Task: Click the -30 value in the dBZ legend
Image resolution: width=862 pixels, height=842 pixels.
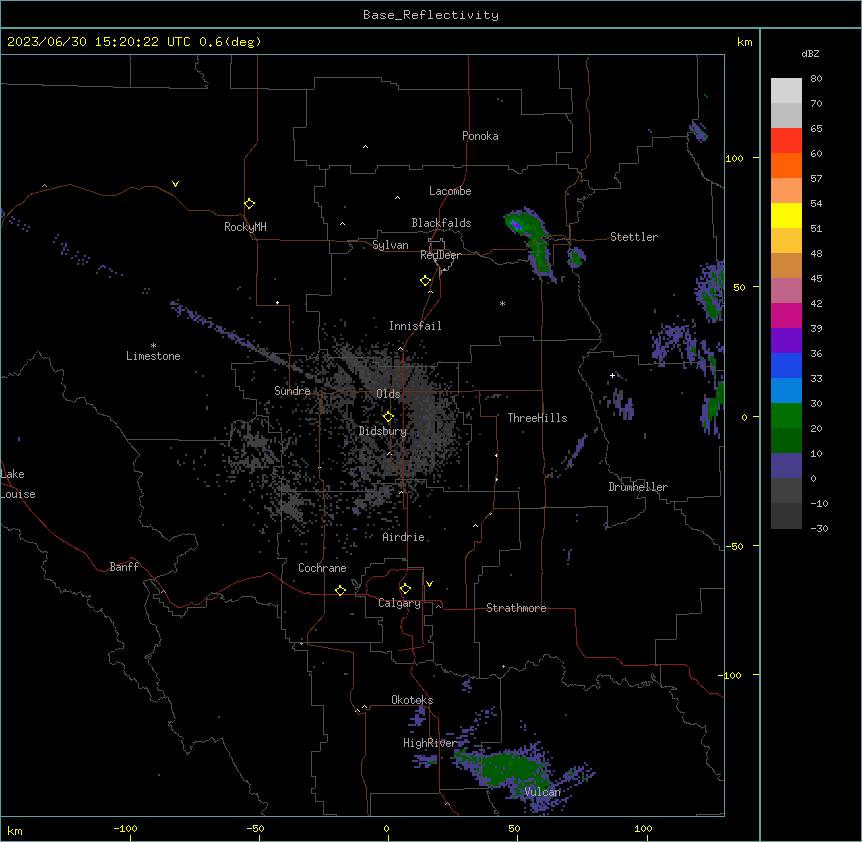Action: tap(819, 529)
